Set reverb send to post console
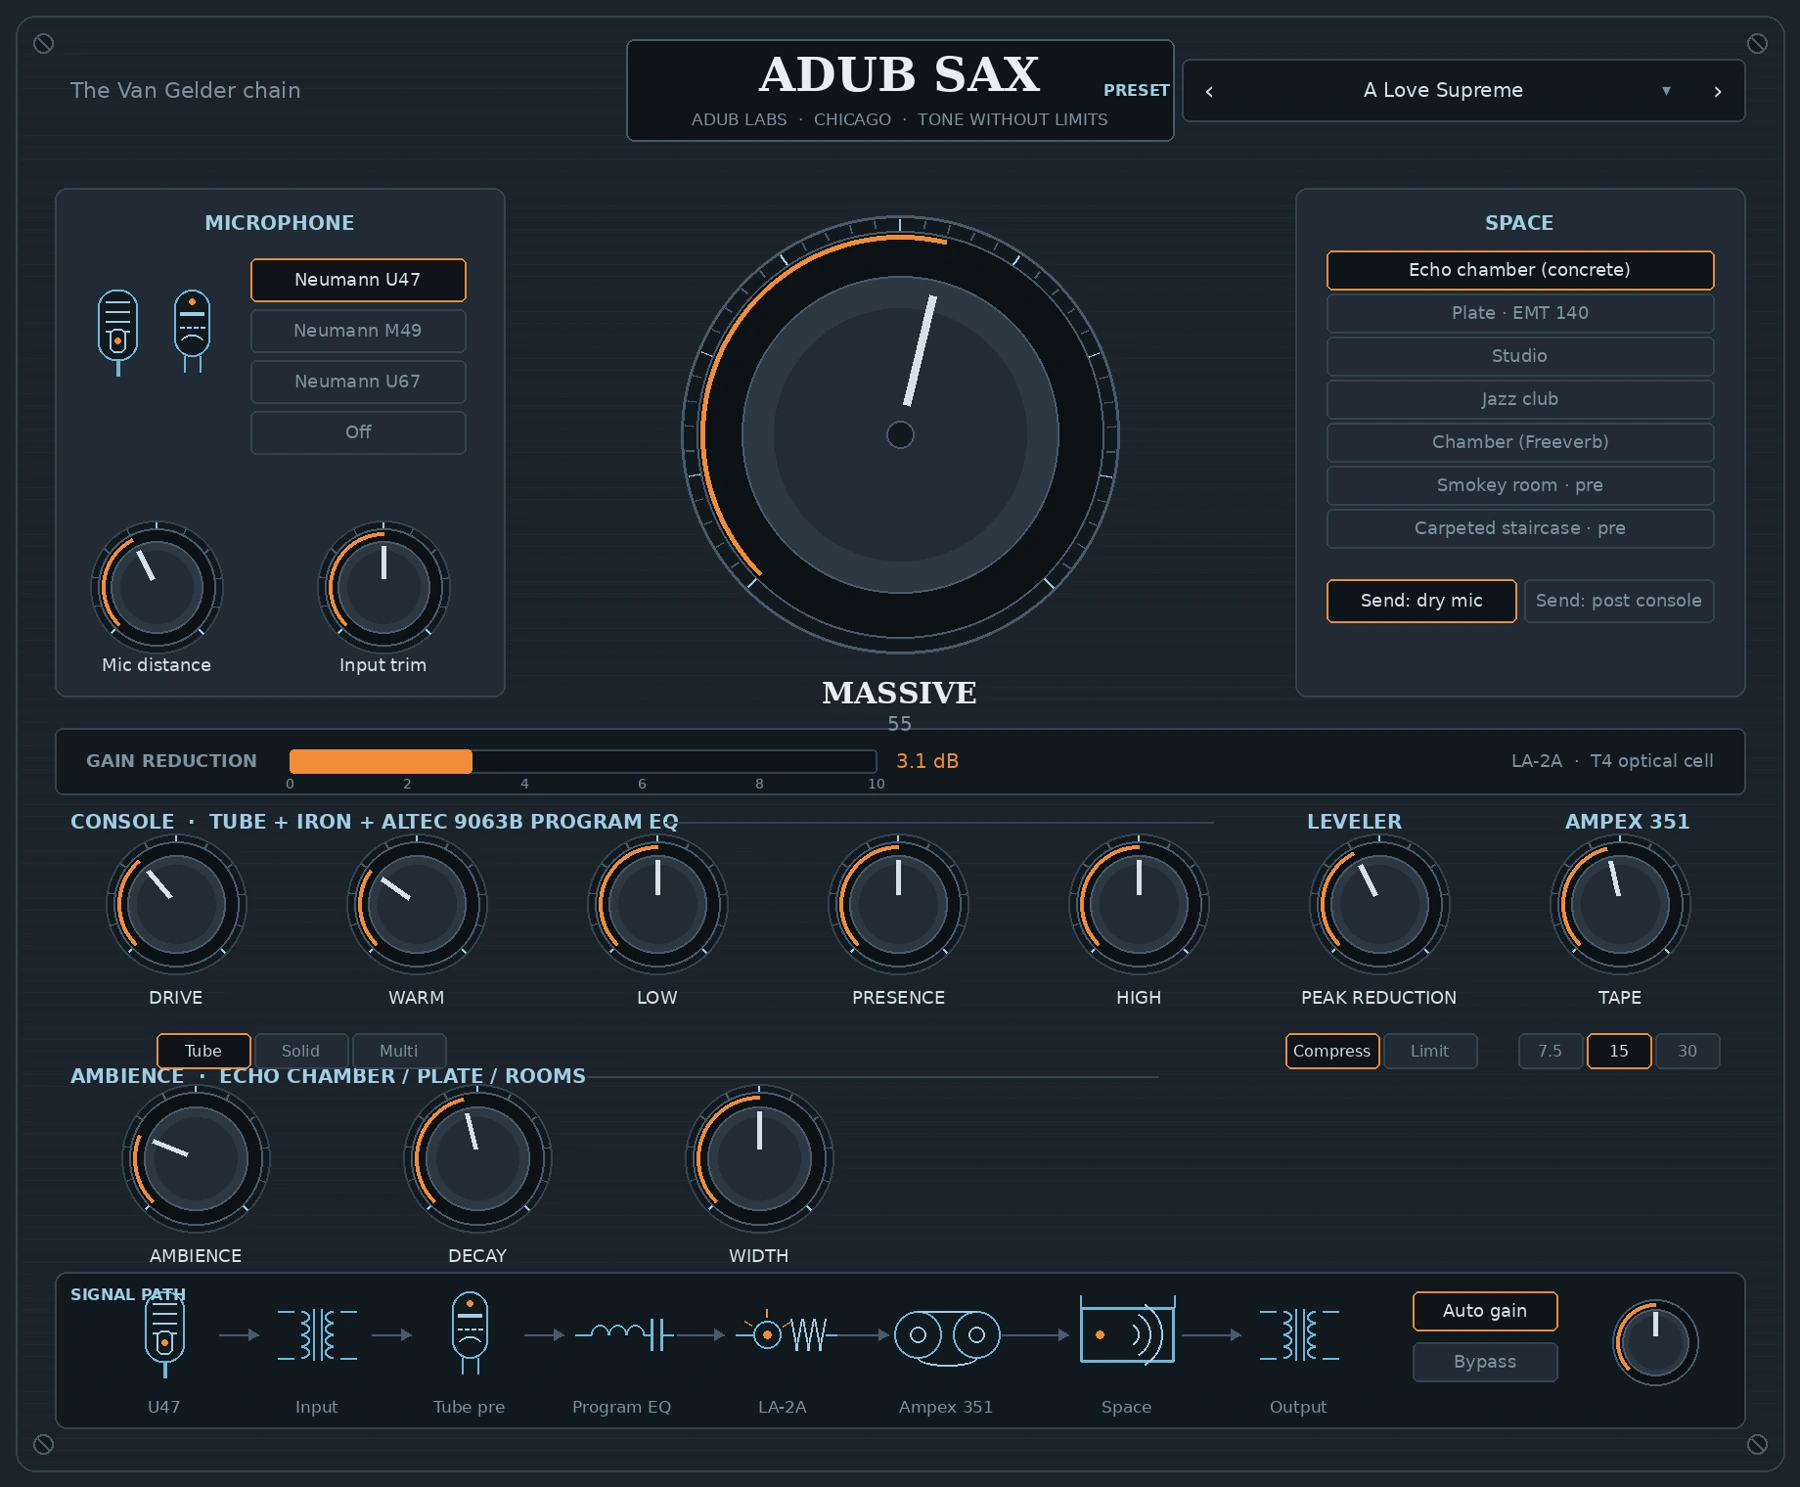Viewport: 1800px width, 1487px height. point(1619,601)
